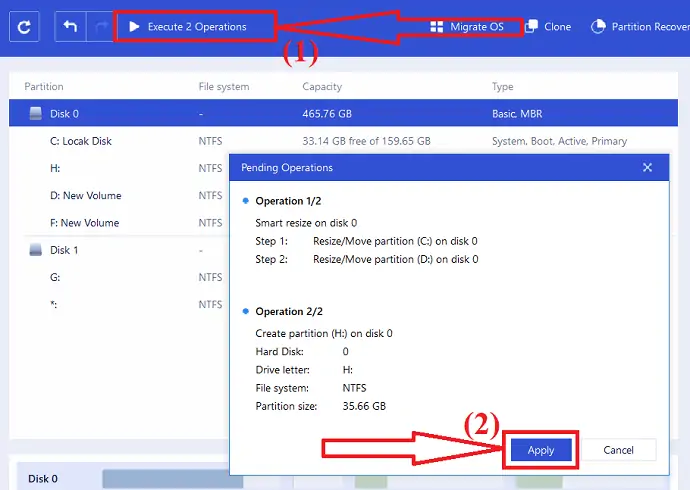690x490 pixels.
Task: Cancel the Pending Operations dialog
Action: pyautogui.click(x=619, y=450)
